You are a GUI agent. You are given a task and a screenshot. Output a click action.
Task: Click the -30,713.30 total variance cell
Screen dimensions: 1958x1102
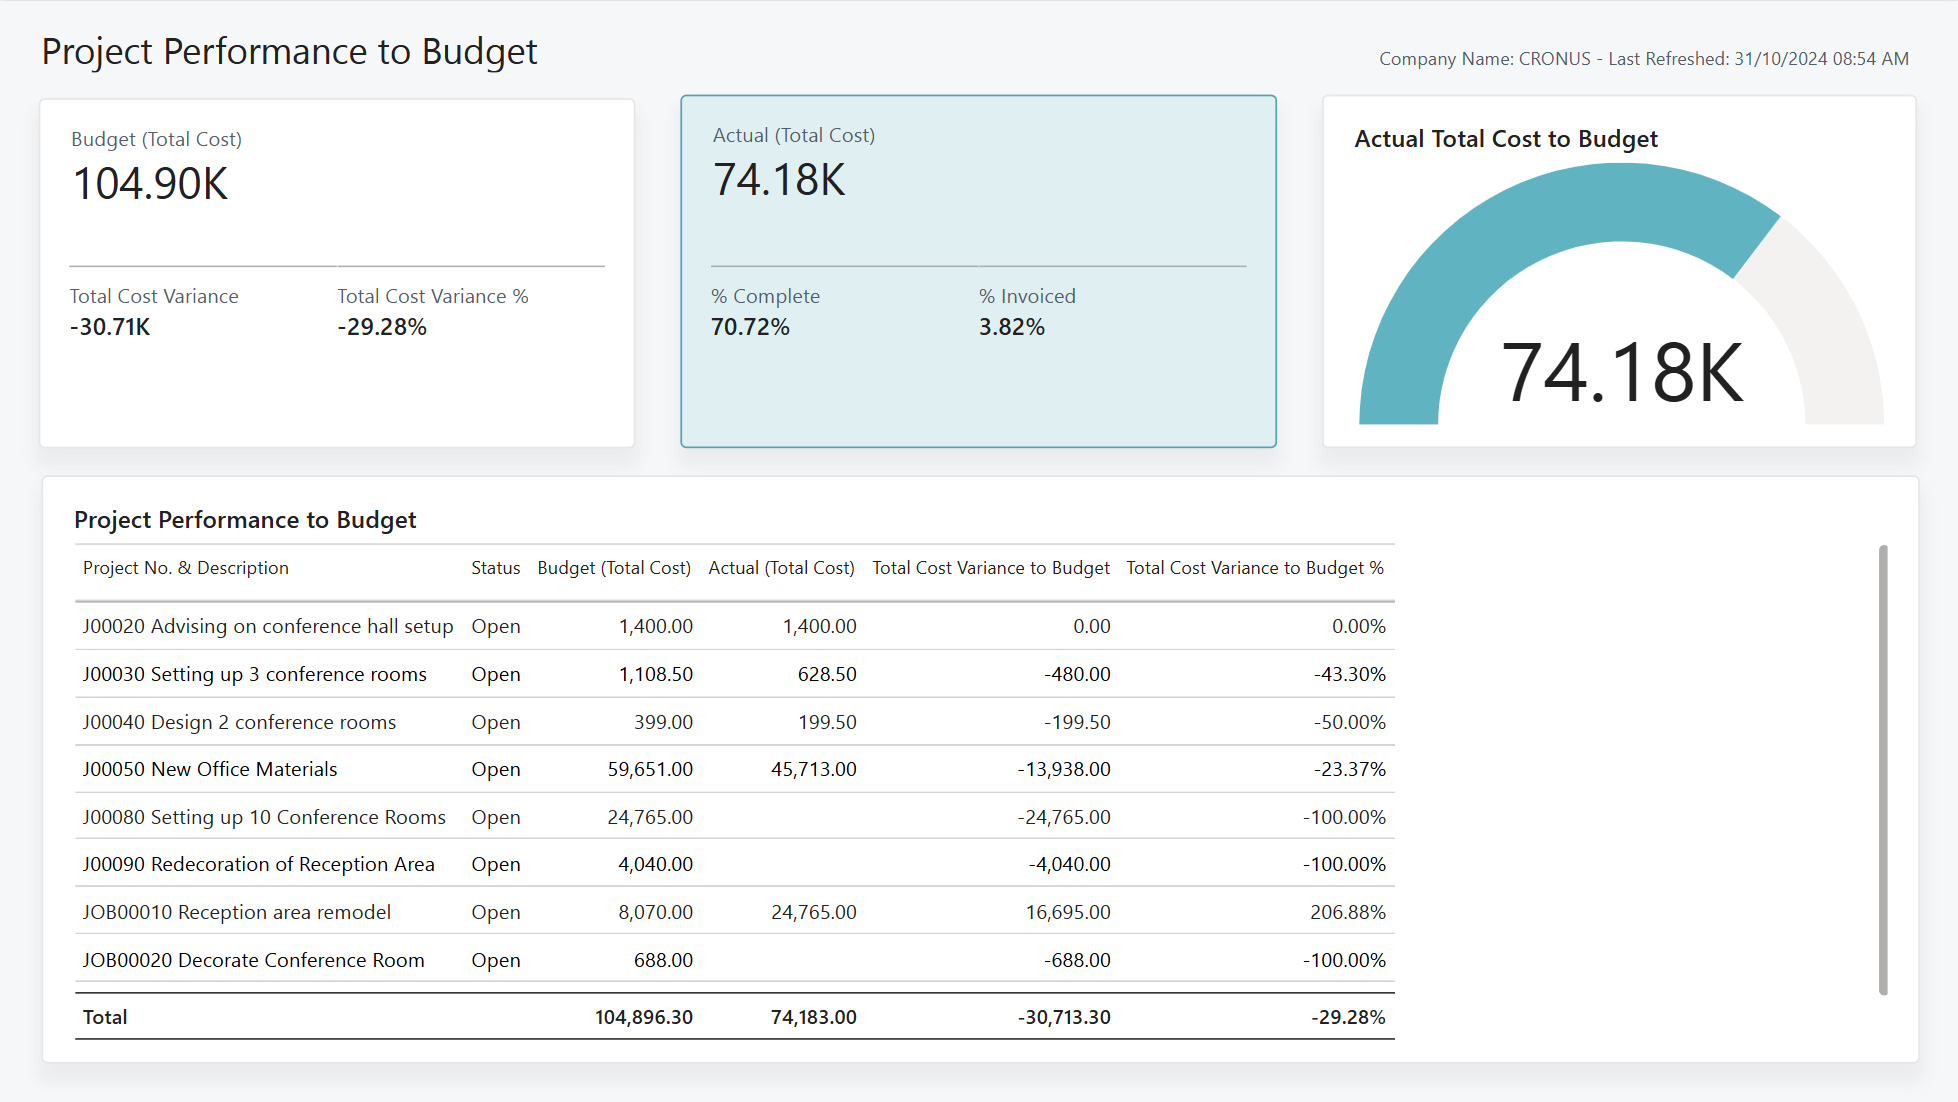tap(1064, 1017)
